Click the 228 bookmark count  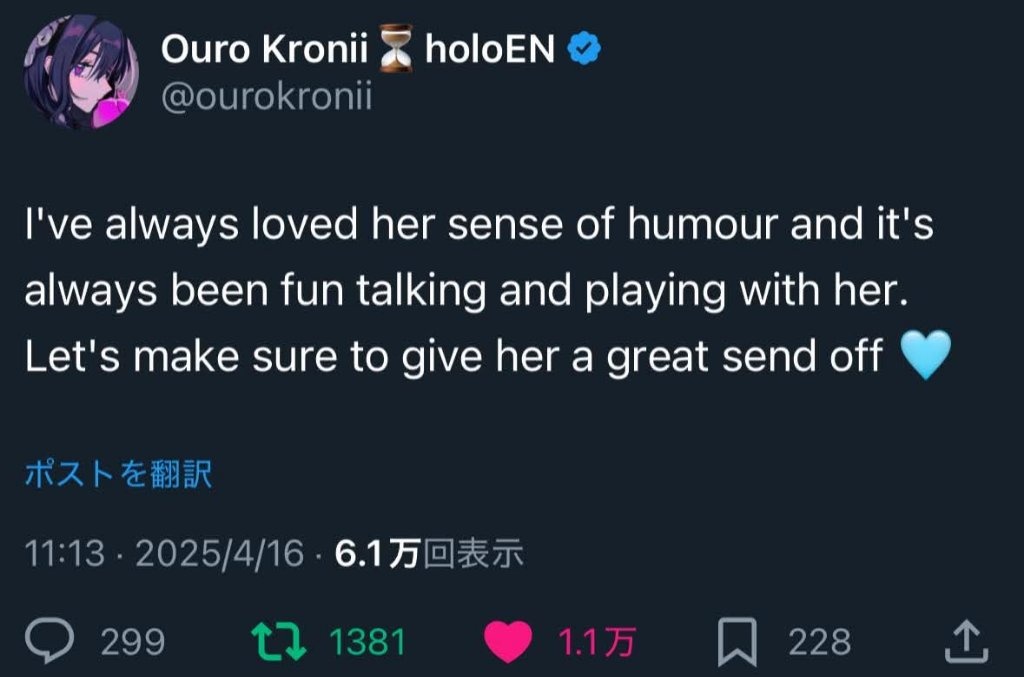click(x=820, y=642)
